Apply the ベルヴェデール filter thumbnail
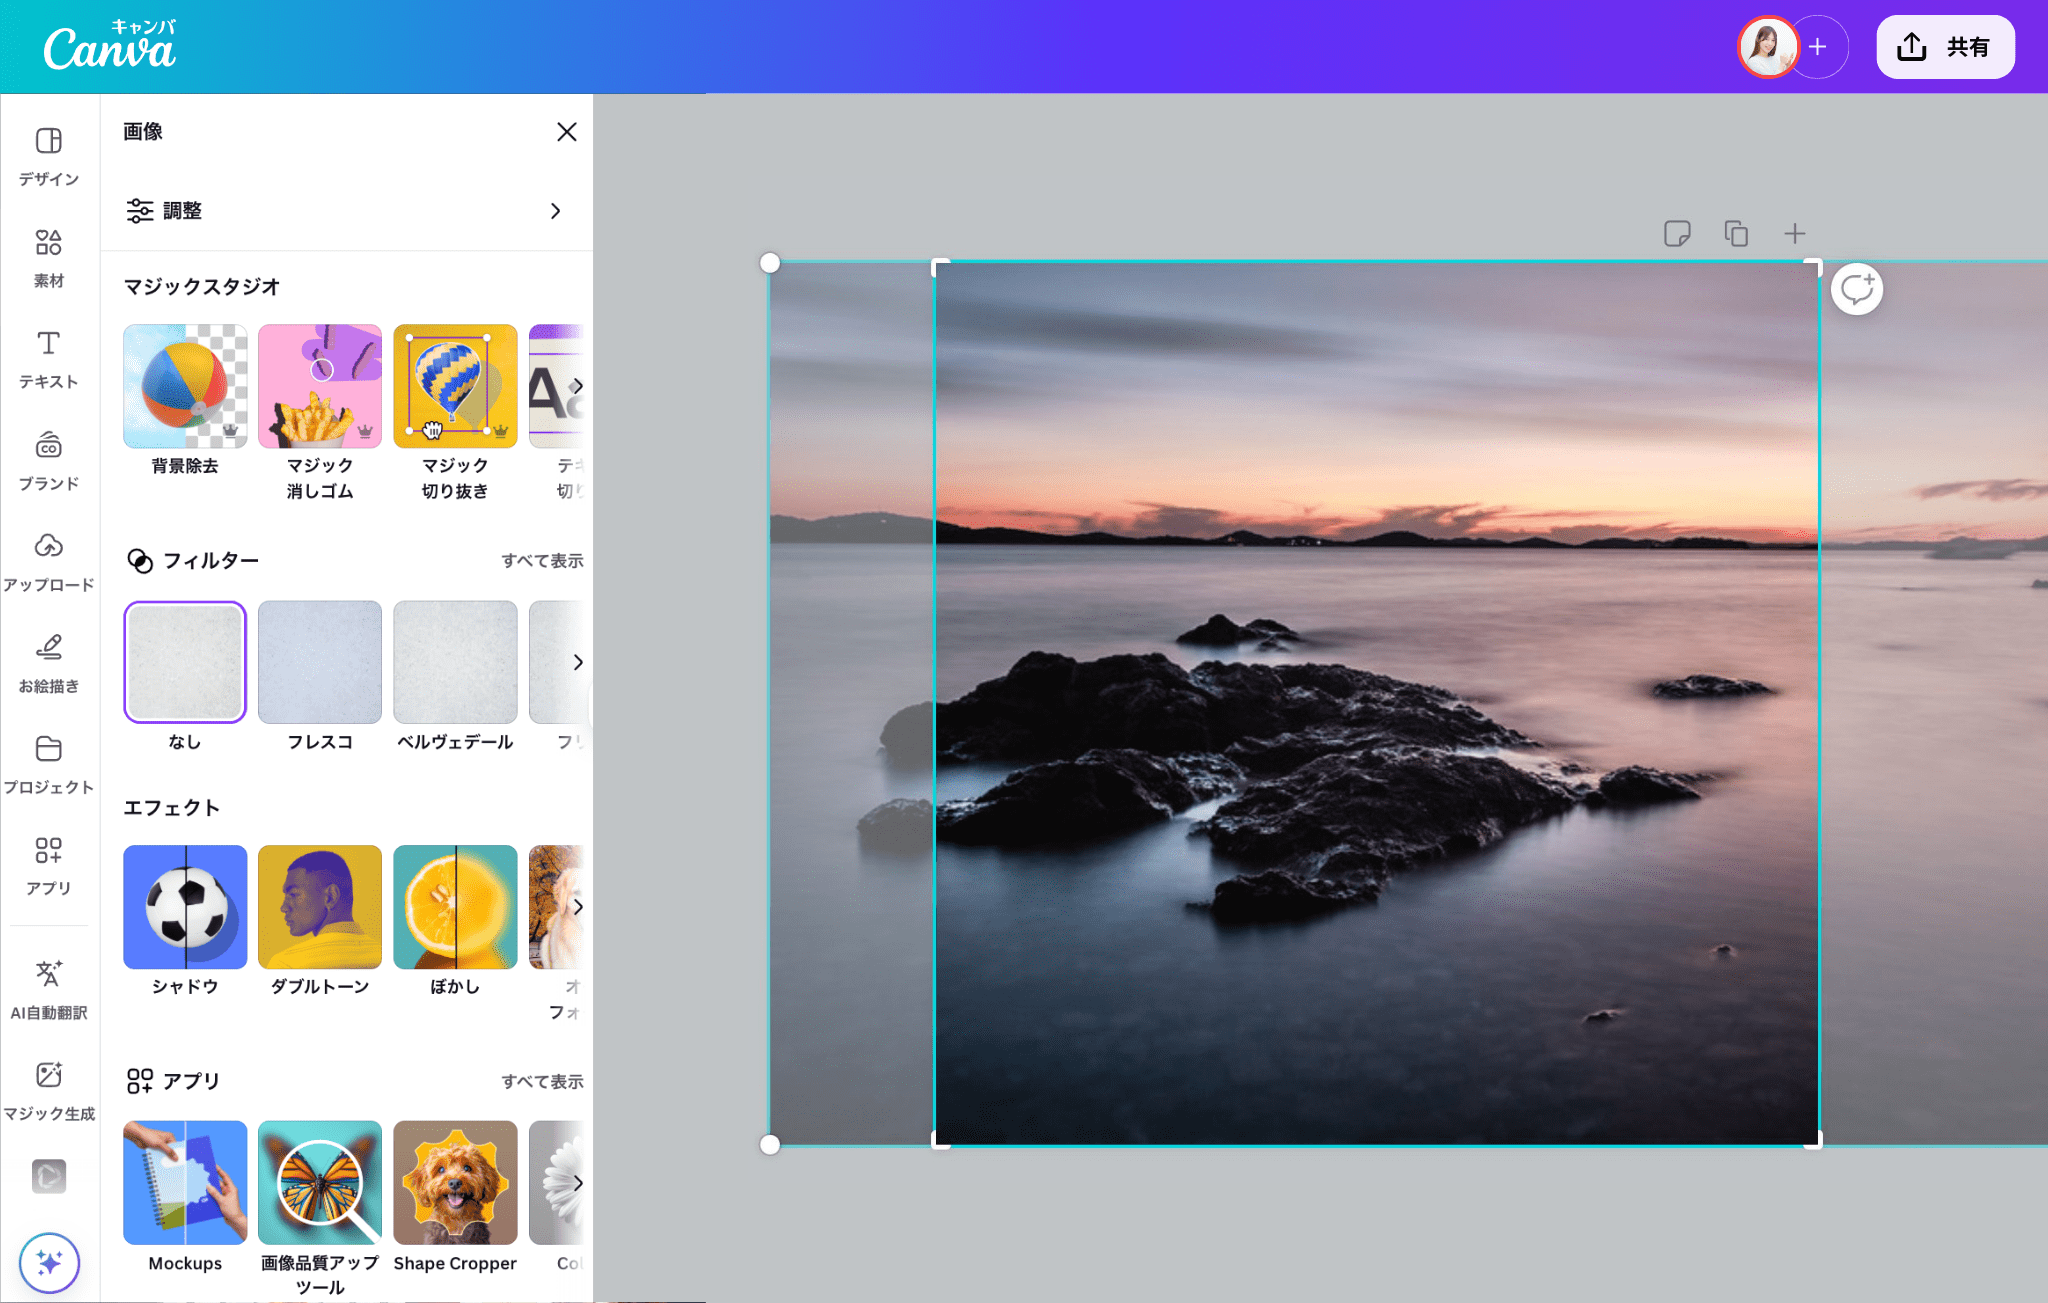Image resolution: width=2048 pixels, height=1303 pixels. point(455,662)
